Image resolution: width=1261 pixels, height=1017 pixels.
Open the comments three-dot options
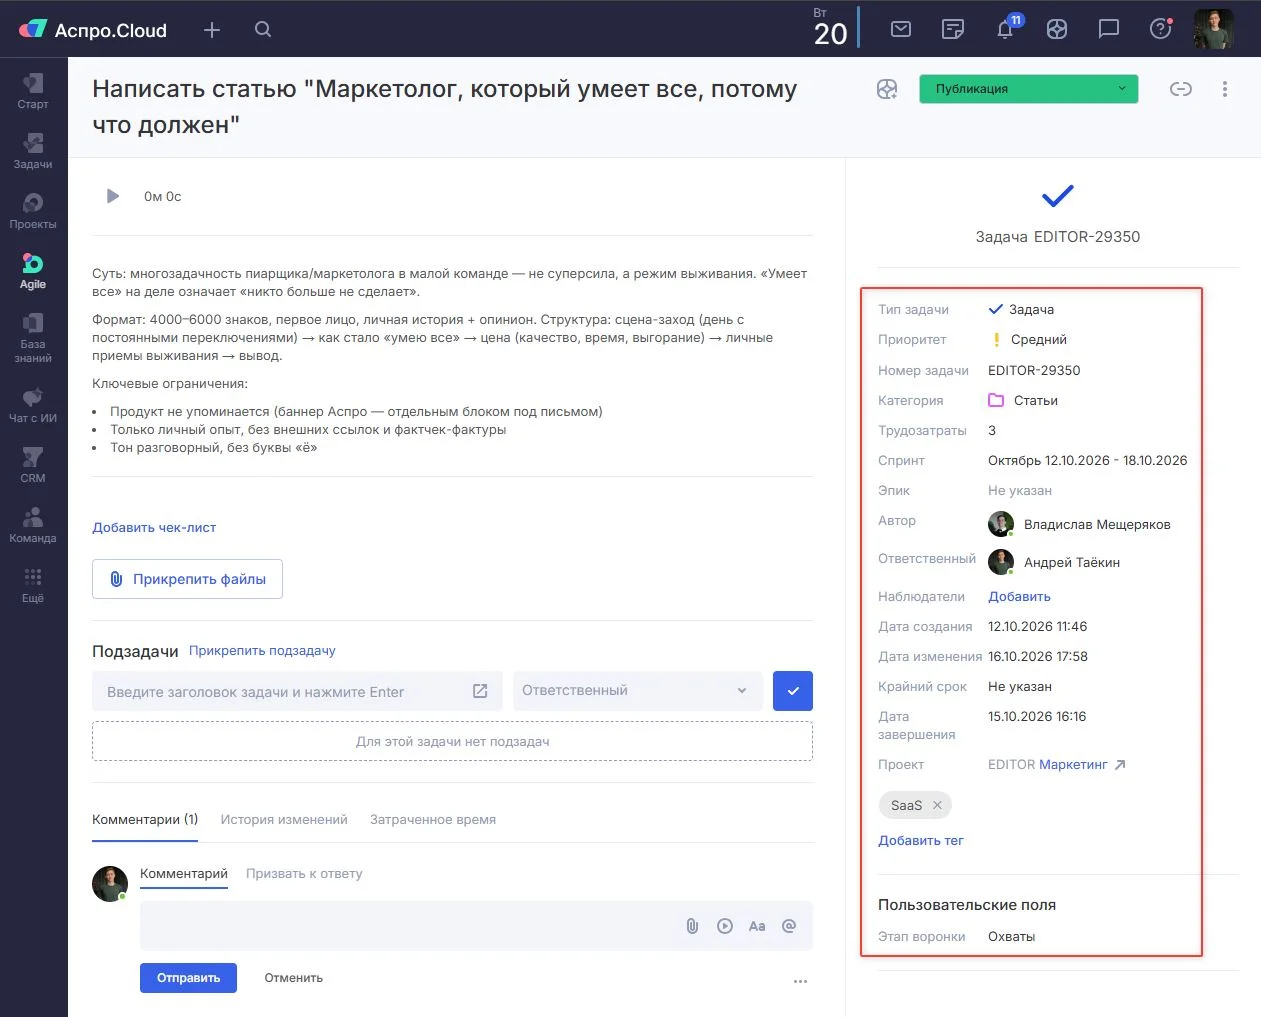point(800,981)
